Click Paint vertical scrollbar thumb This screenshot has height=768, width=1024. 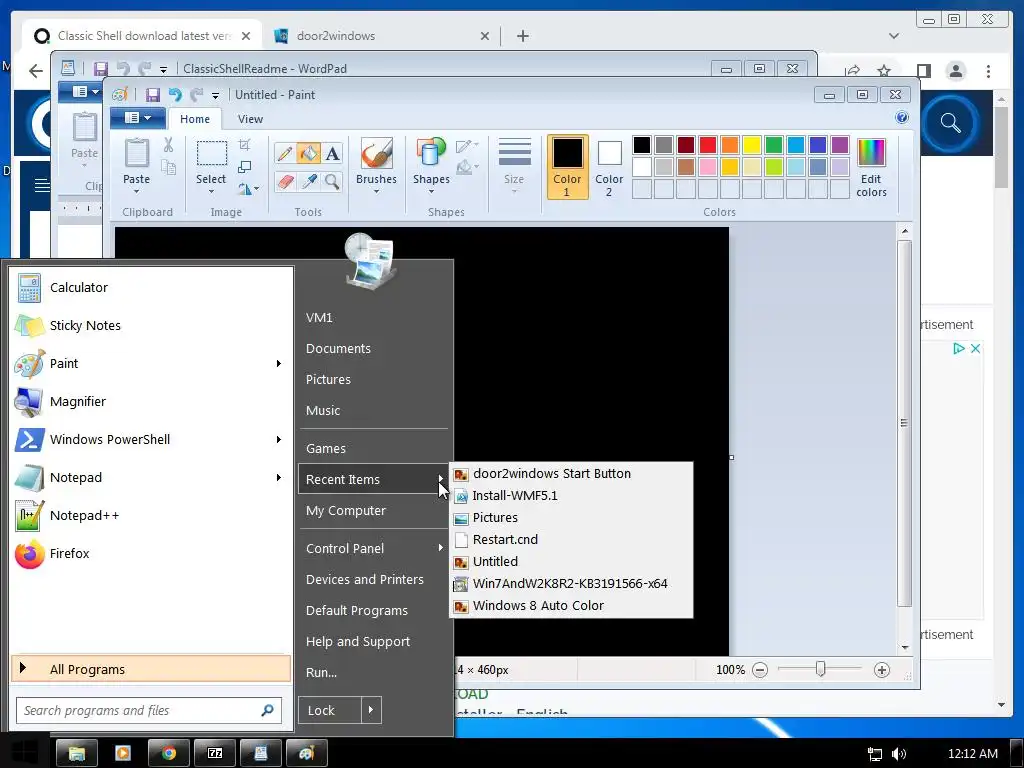pyautogui.click(x=904, y=423)
